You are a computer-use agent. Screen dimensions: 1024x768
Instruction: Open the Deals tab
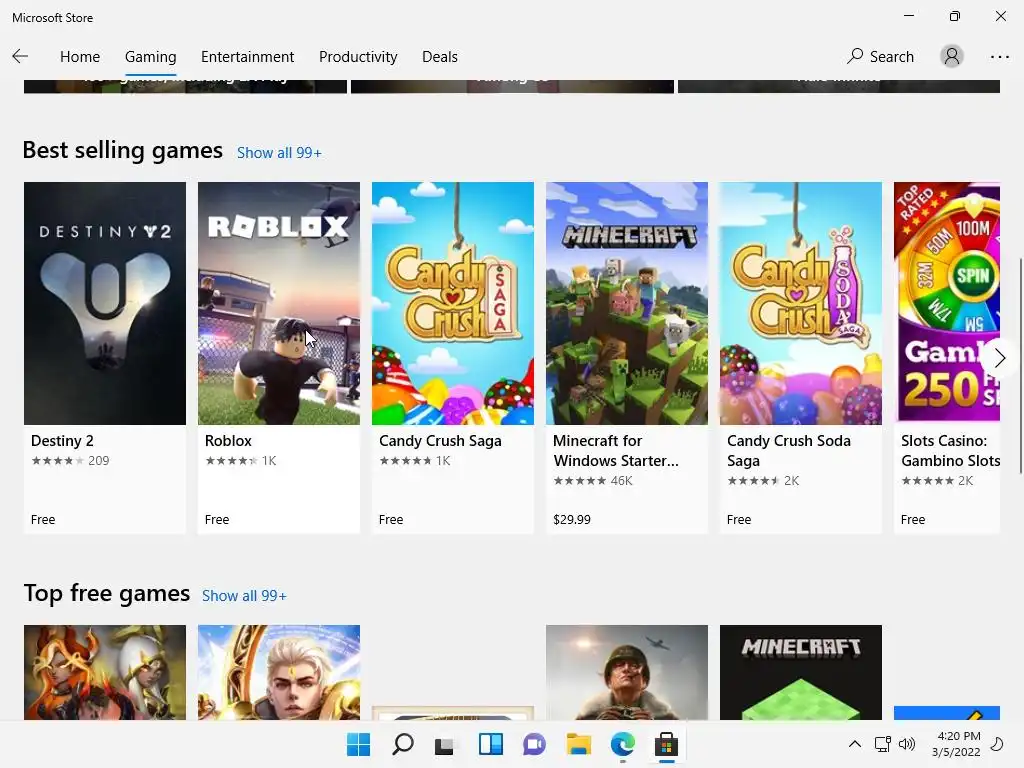(x=440, y=57)
